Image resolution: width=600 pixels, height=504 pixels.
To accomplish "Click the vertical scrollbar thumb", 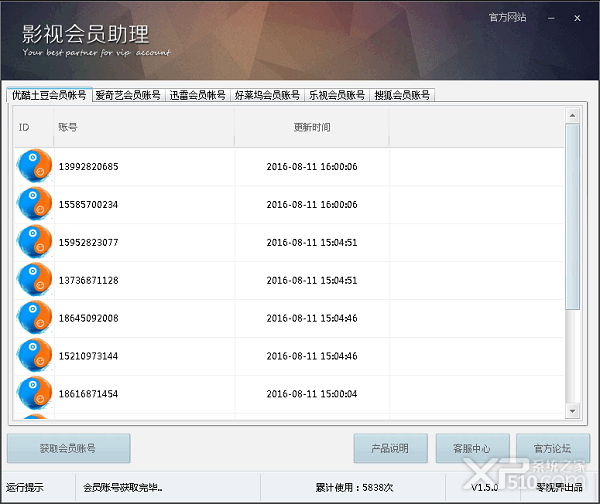I will pos(572,216).
